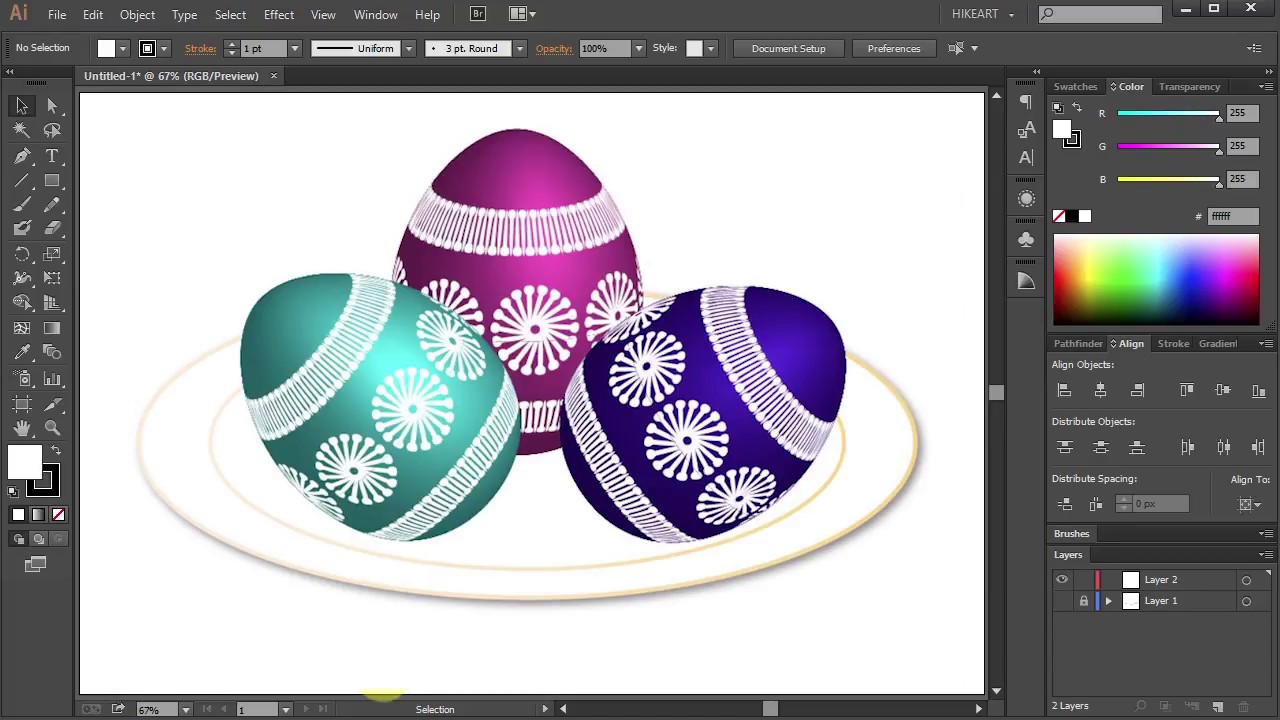This screenshot has width=1280, height=720.
Task: Select the Selection tool
Action: coord(22,106)
